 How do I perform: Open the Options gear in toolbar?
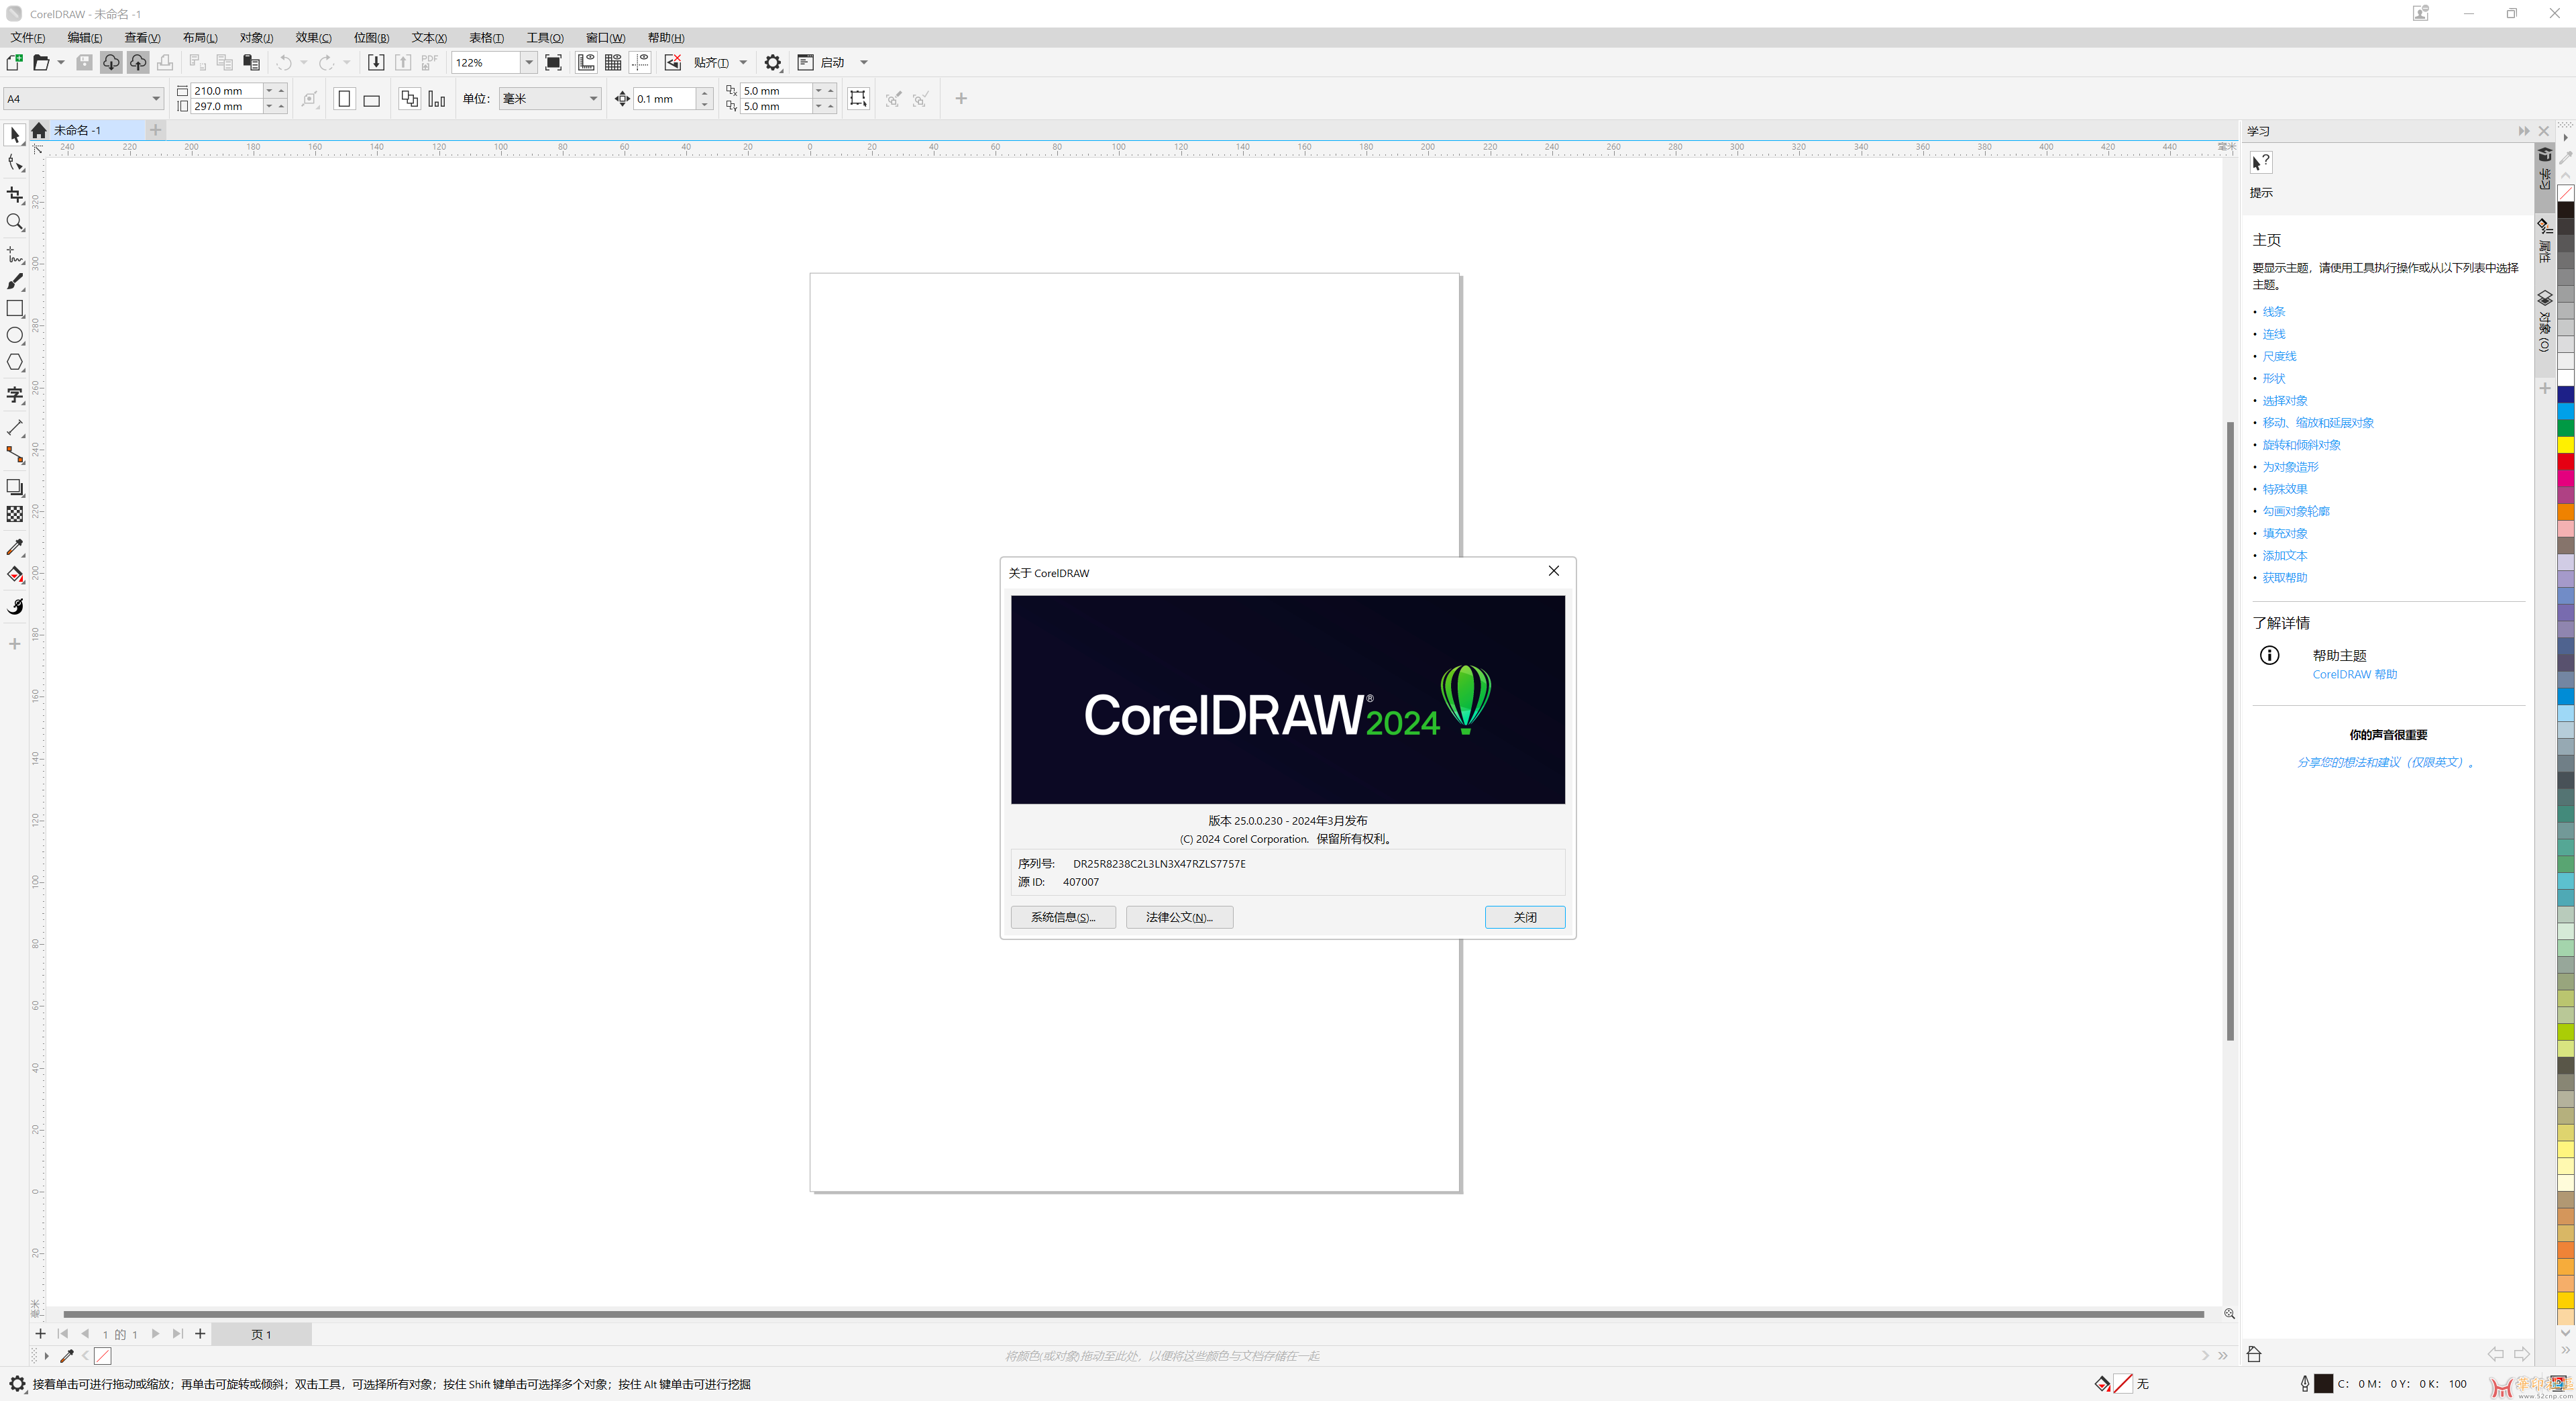click(772, 63)
